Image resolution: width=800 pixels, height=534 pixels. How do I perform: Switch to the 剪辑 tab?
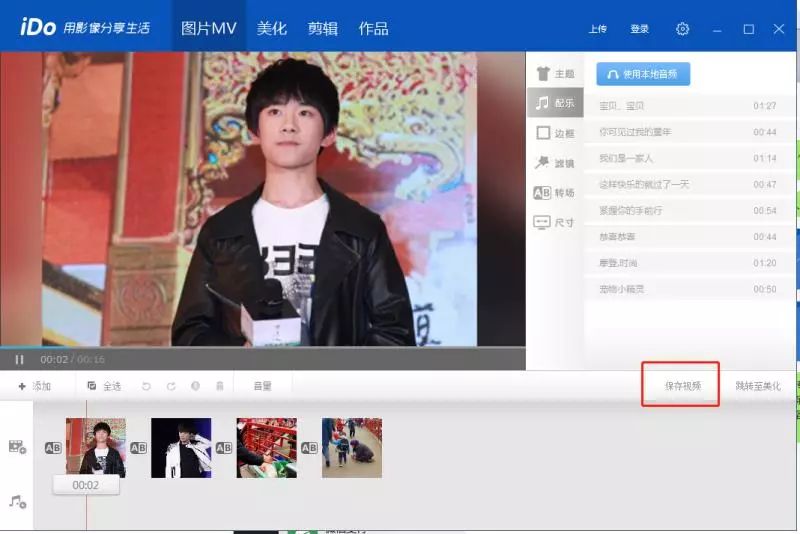pyautogui.click(x=322, y=29)
